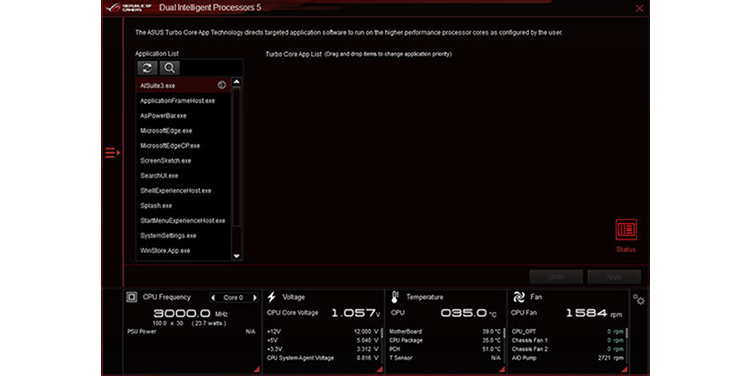The image size is (750, 376).
Task: Click the CPU temperature value 035.0
Action: tap(468, 313)
